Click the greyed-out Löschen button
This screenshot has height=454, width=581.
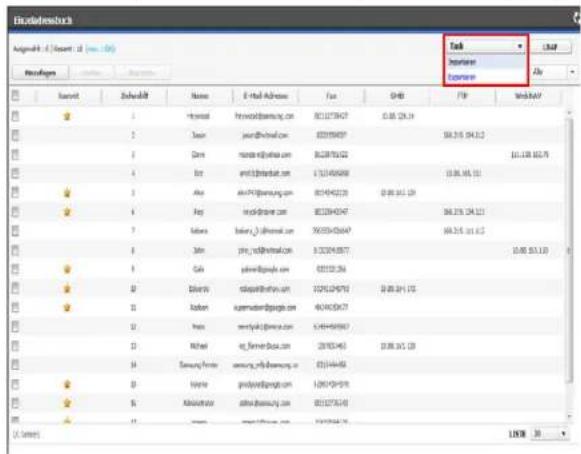click(91, 73)
